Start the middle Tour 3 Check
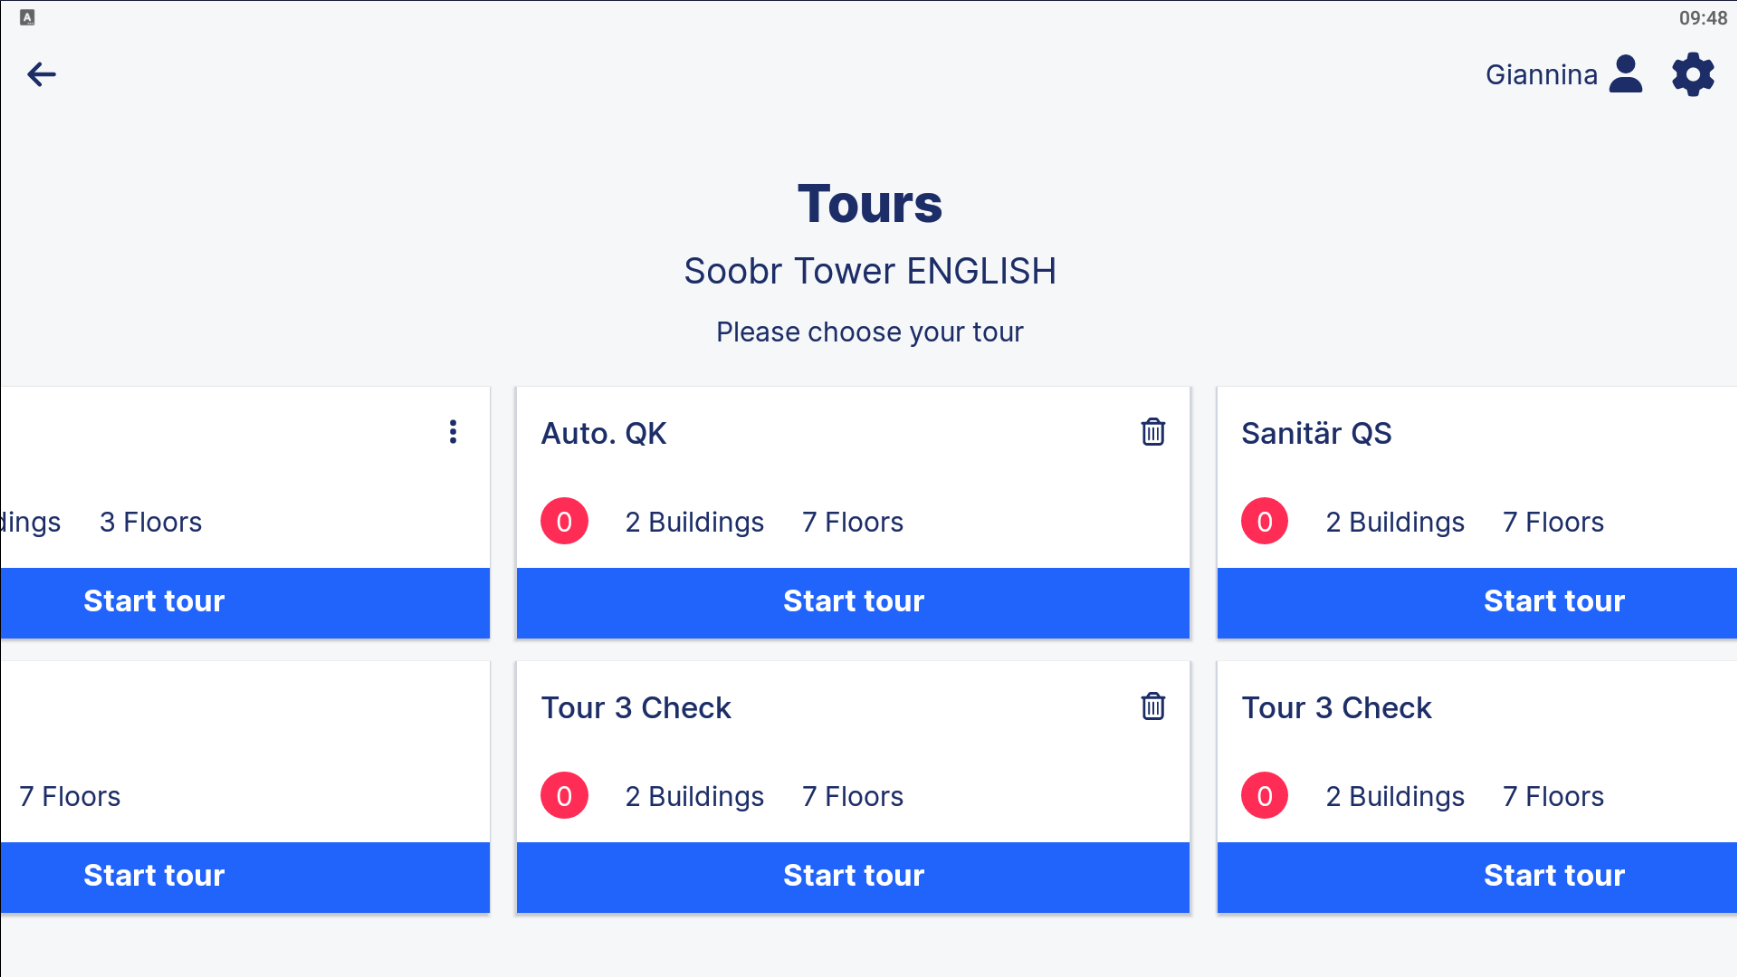The width and height of the screenshot is (1737, 977). pos(853,877)
